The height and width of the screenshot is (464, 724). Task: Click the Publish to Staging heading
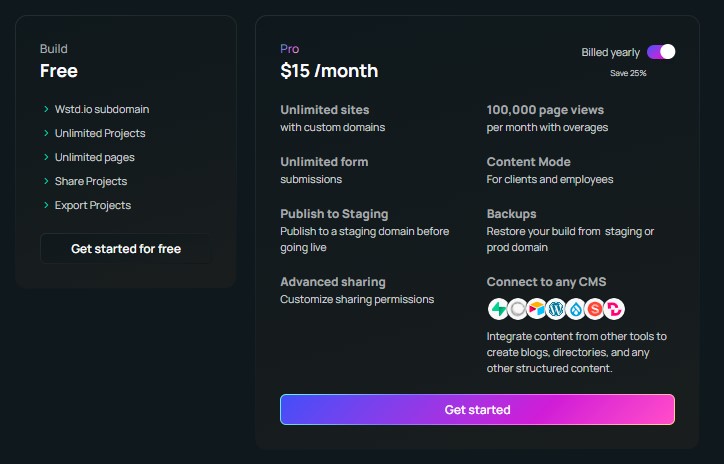[x=334, y=214]
